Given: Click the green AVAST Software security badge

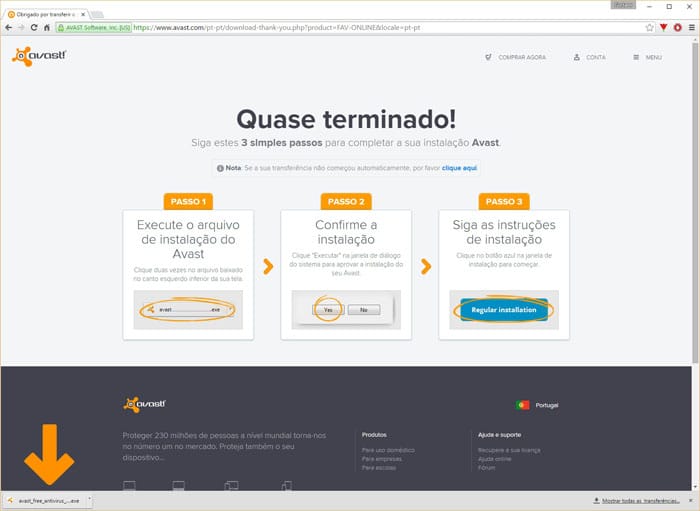Looking at the screenshot, I should [94, 28].
